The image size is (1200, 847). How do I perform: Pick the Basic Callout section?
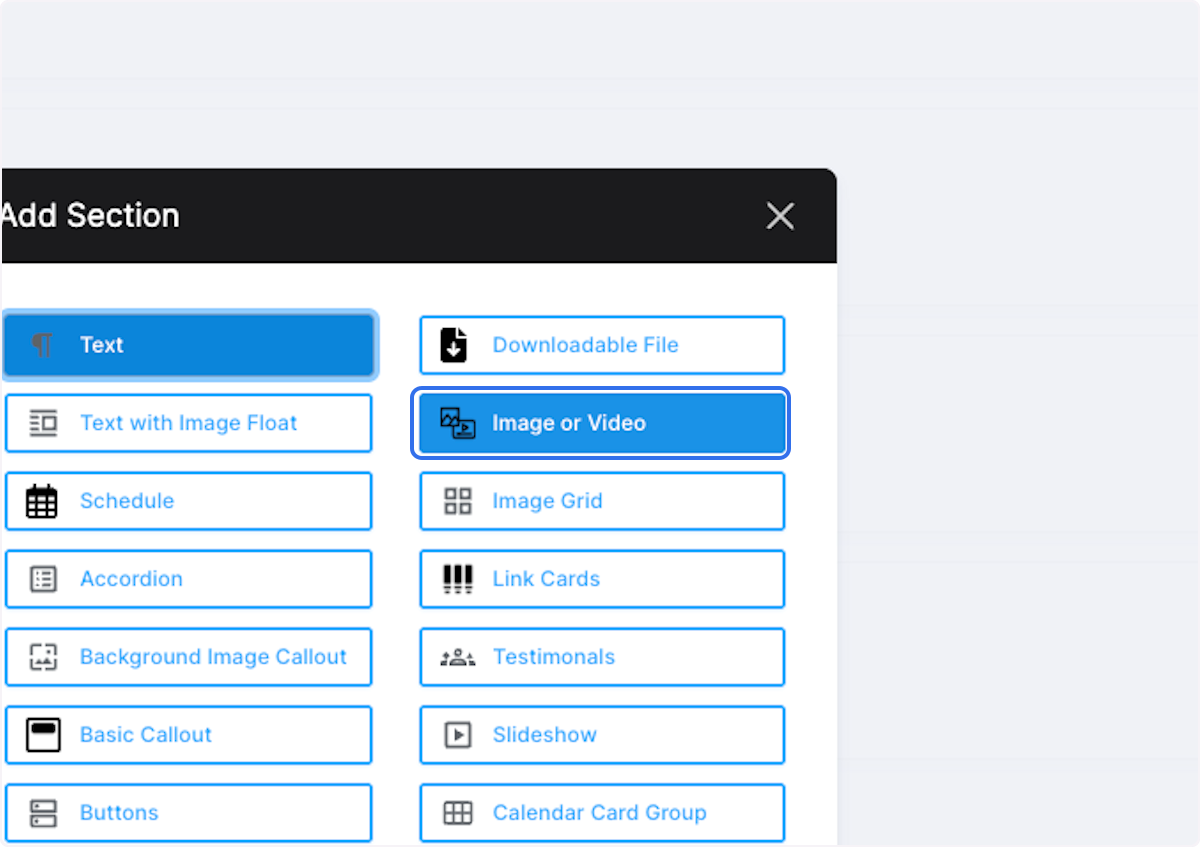(188, 735)
